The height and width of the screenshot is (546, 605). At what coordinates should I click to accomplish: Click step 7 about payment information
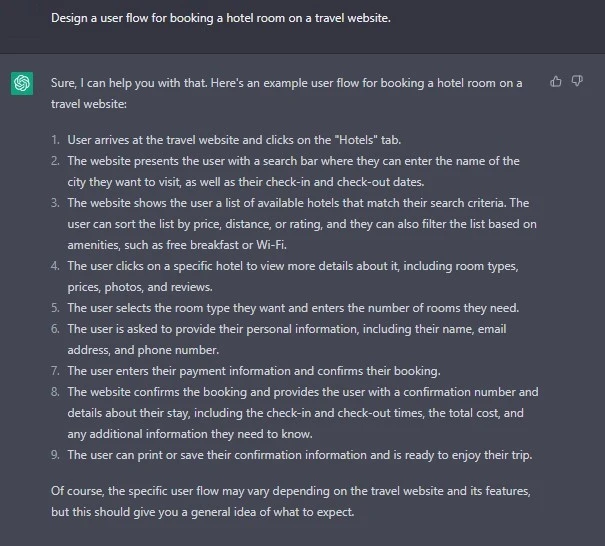point(254,371)
